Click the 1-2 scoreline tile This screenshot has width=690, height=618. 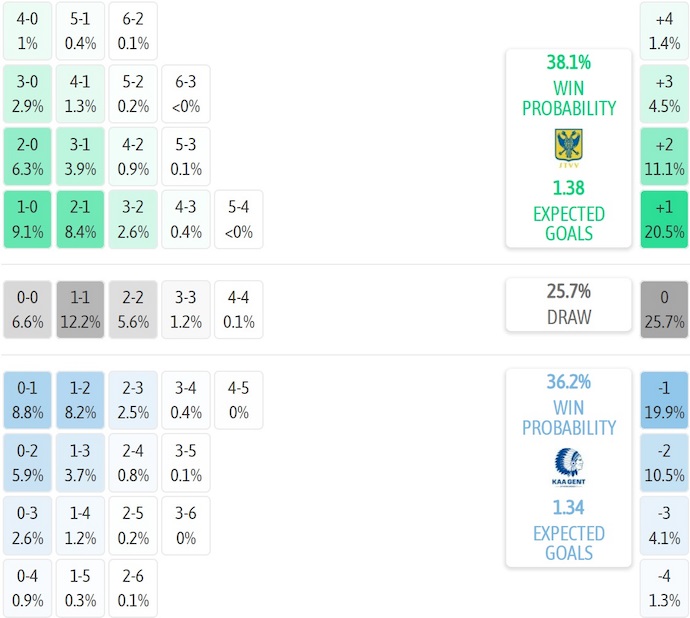[81, 400]
